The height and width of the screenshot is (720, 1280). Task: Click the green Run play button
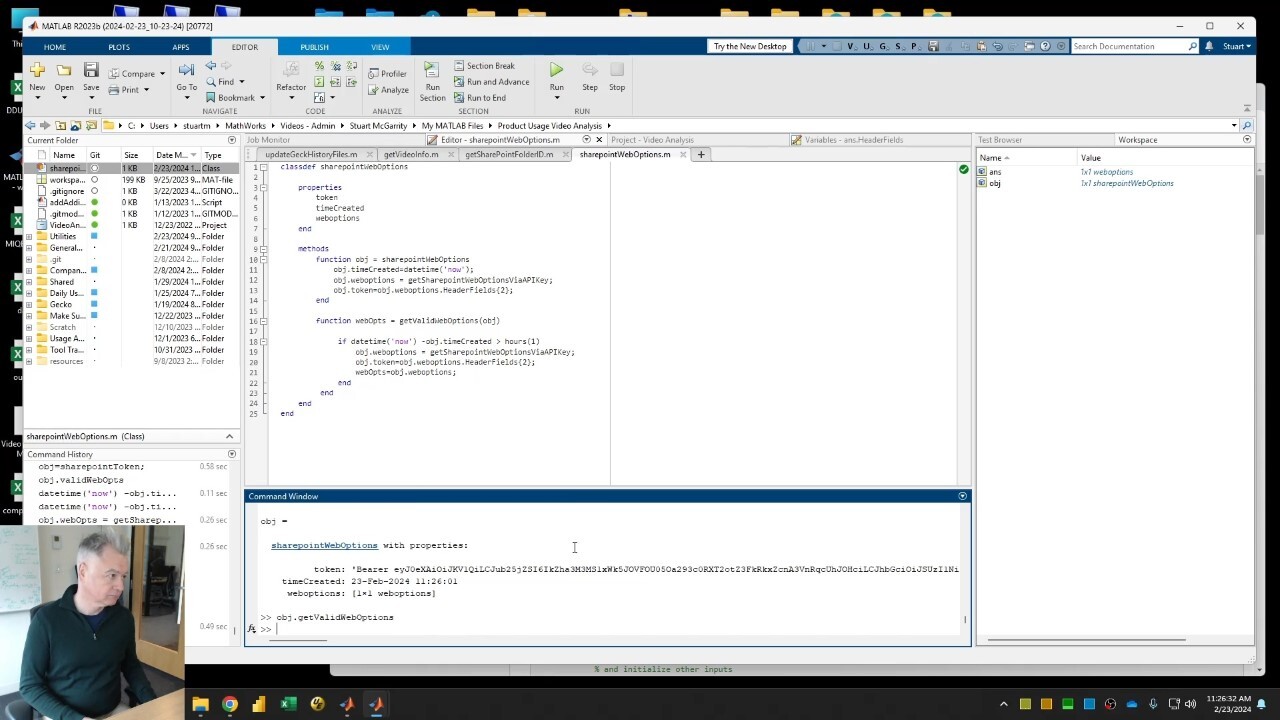(x=556, y=70)
